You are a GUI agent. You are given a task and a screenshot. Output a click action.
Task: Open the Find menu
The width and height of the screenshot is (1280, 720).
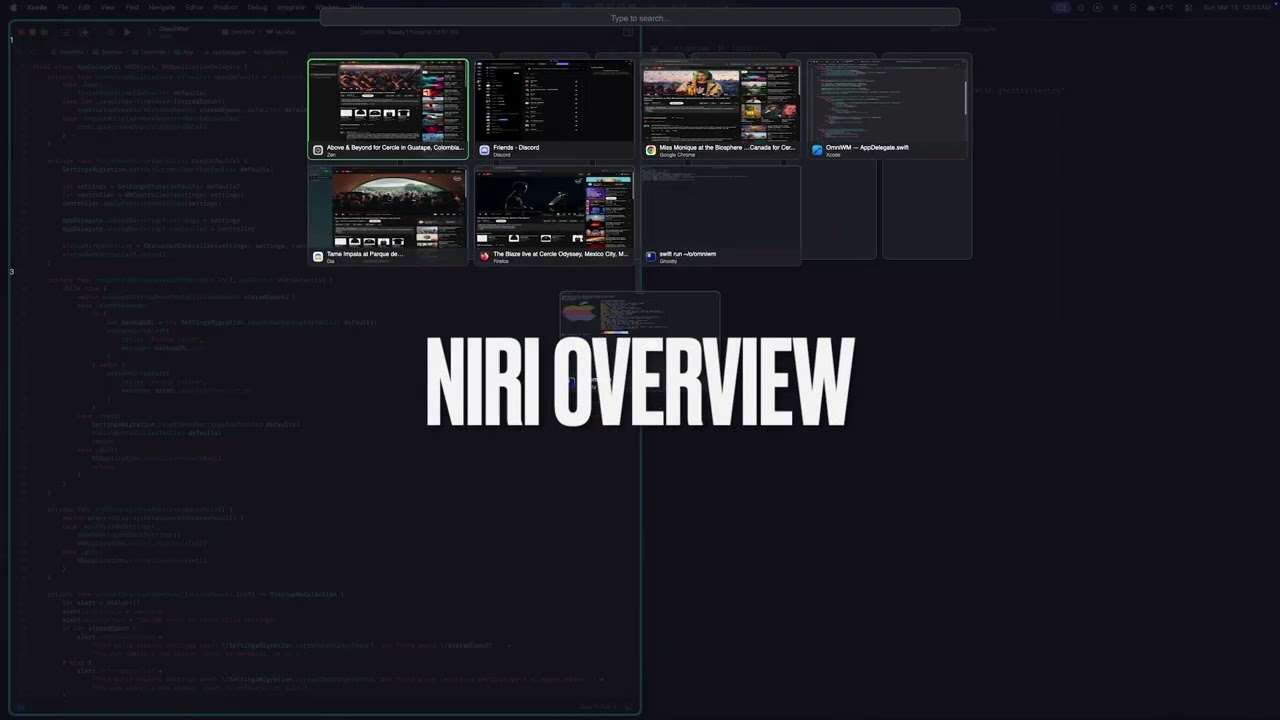132,7
